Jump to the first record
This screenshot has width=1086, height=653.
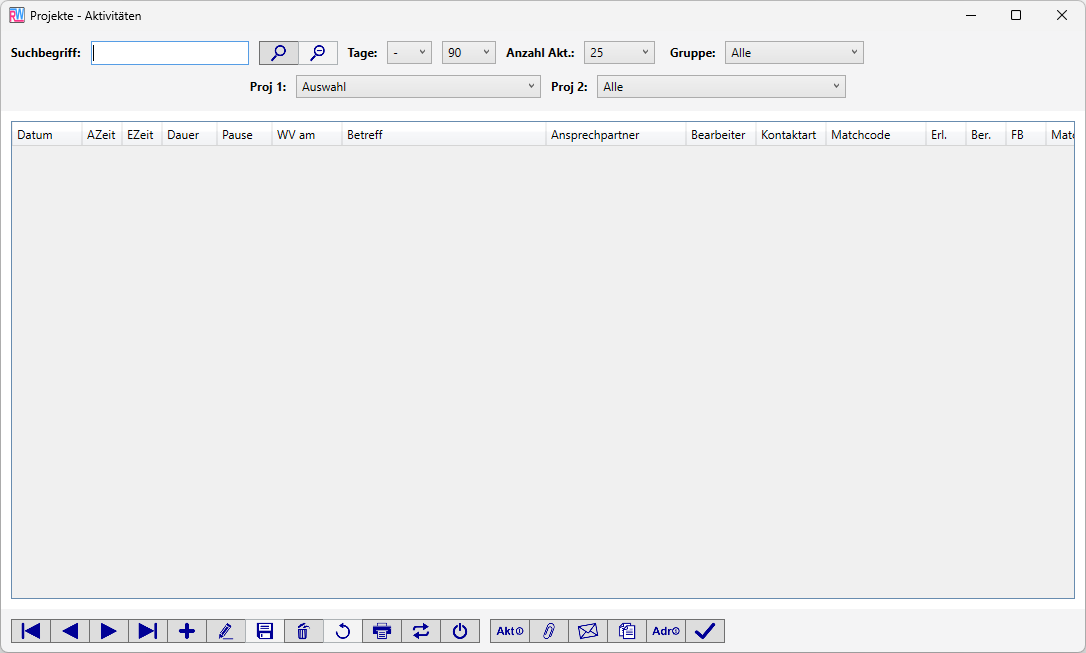[31, 631]
